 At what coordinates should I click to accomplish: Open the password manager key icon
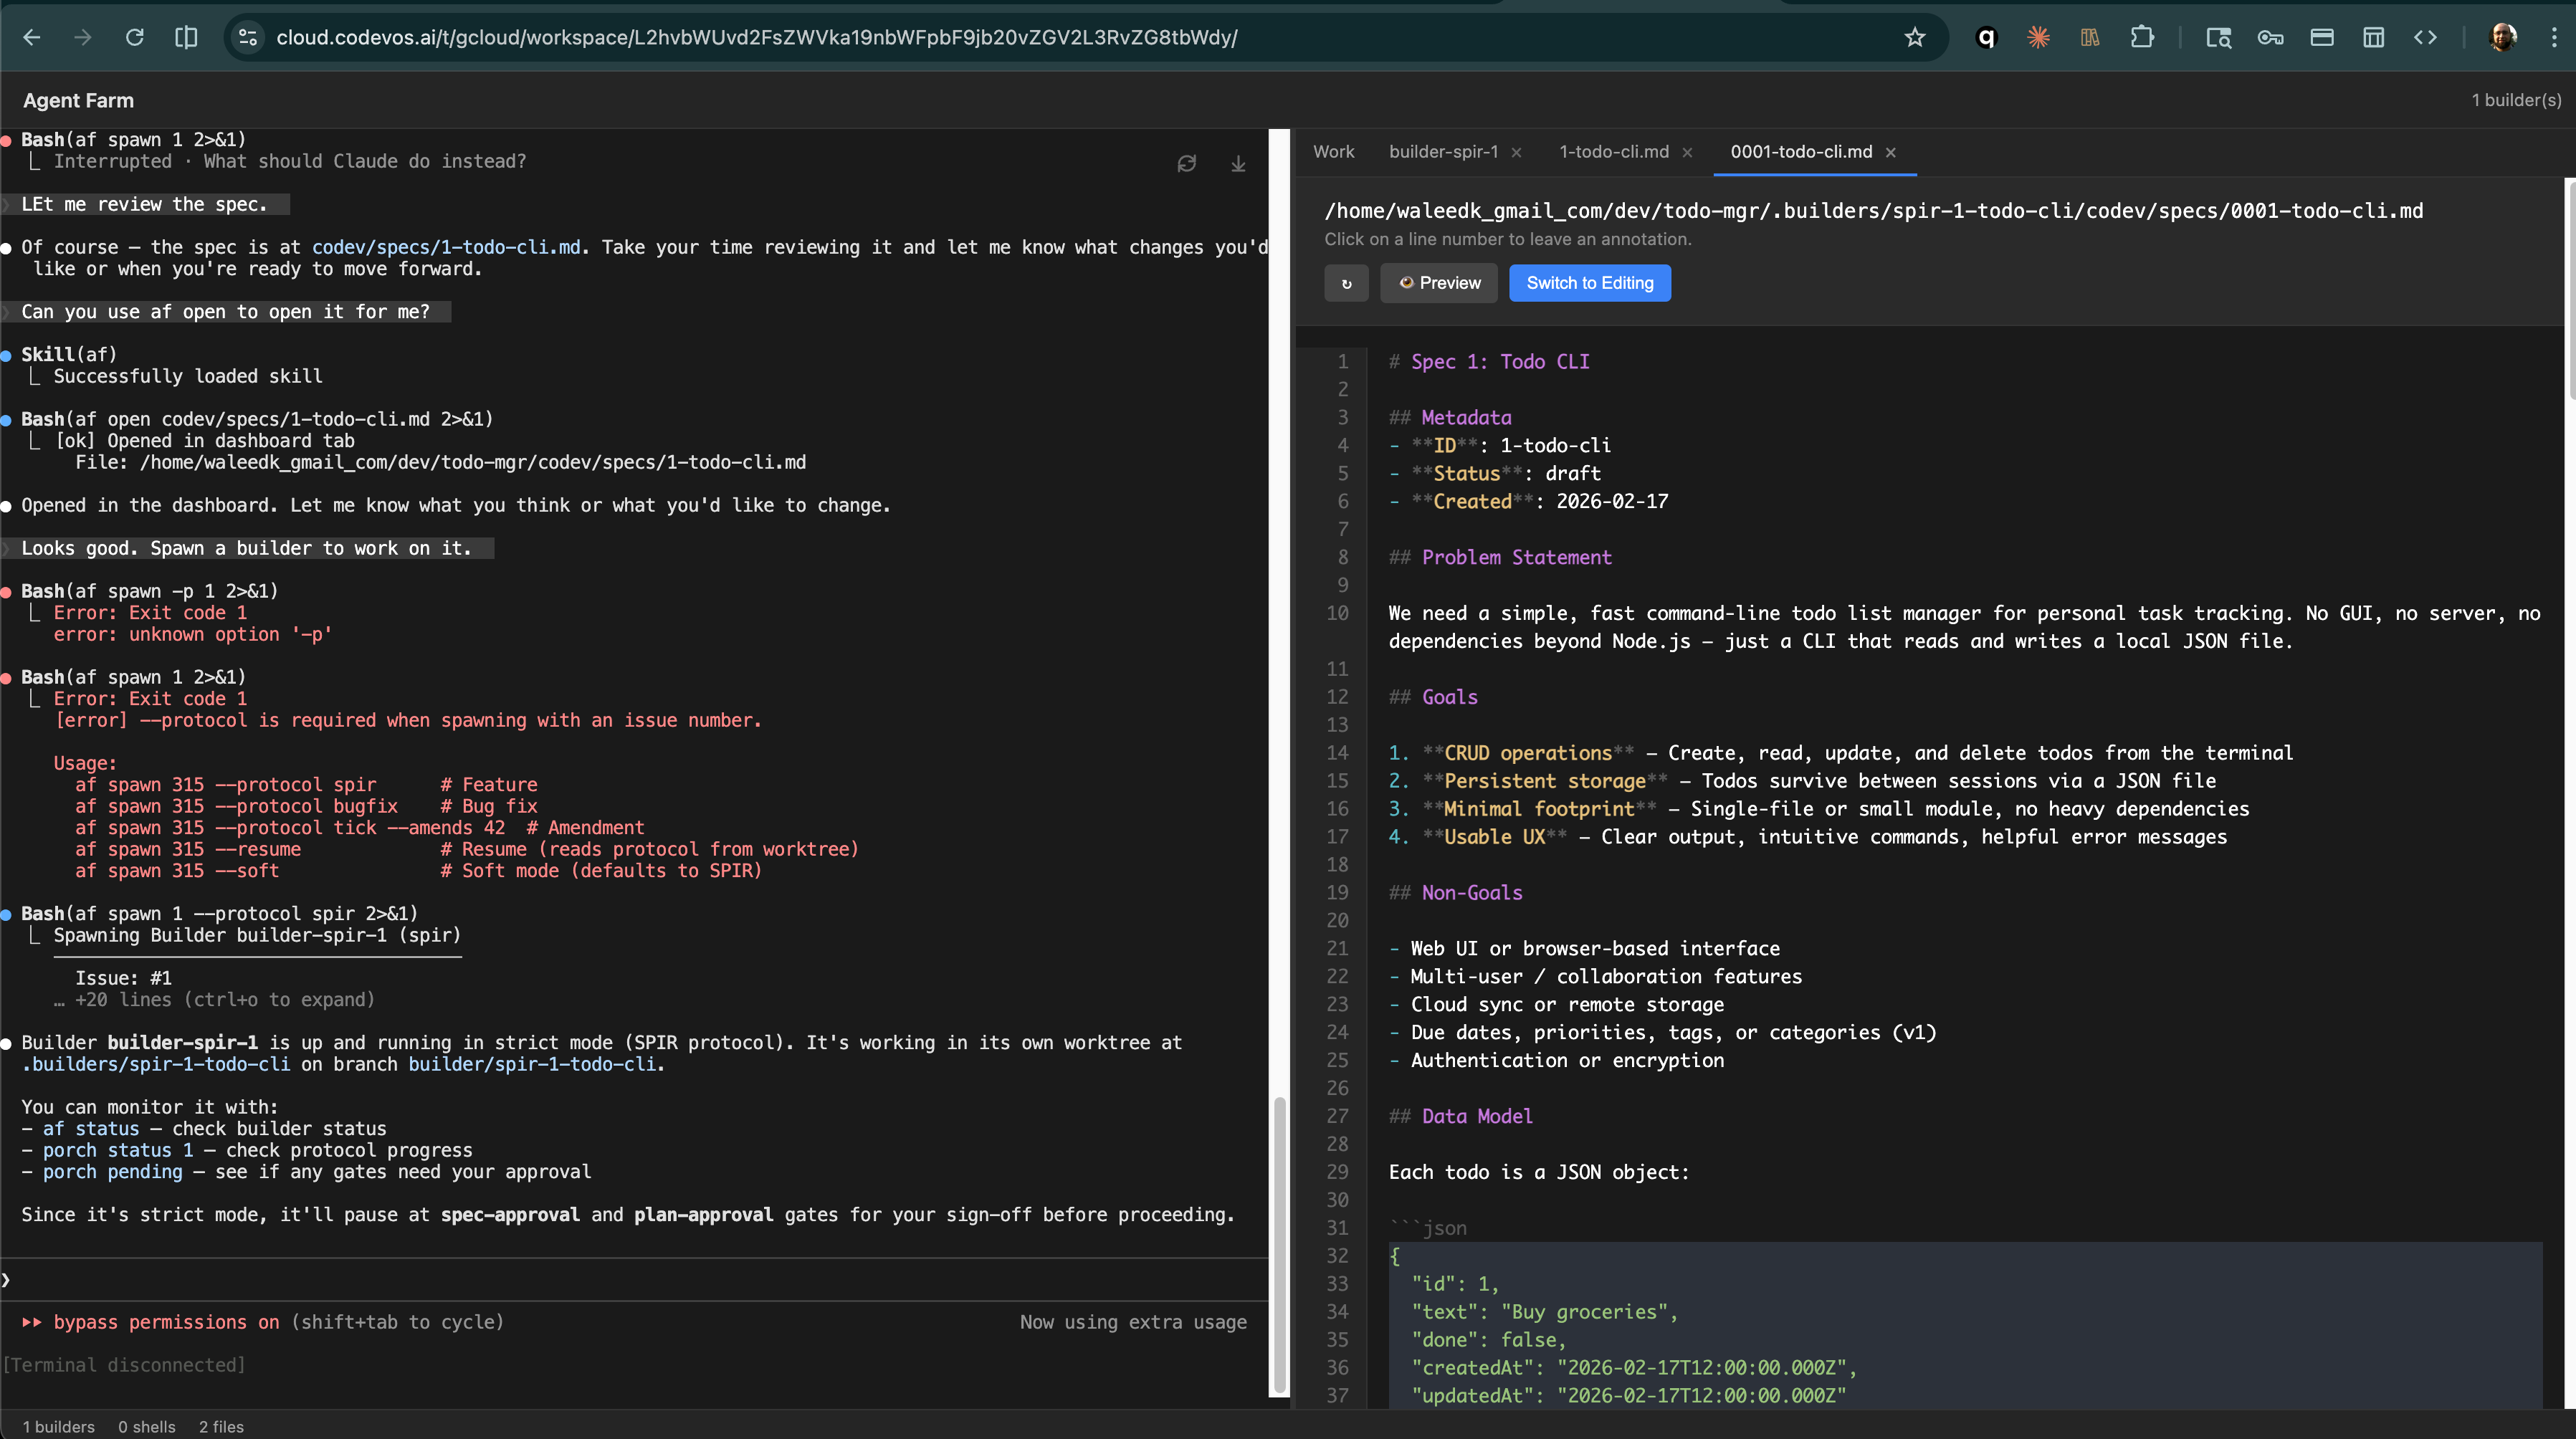tap(2271, 37)
